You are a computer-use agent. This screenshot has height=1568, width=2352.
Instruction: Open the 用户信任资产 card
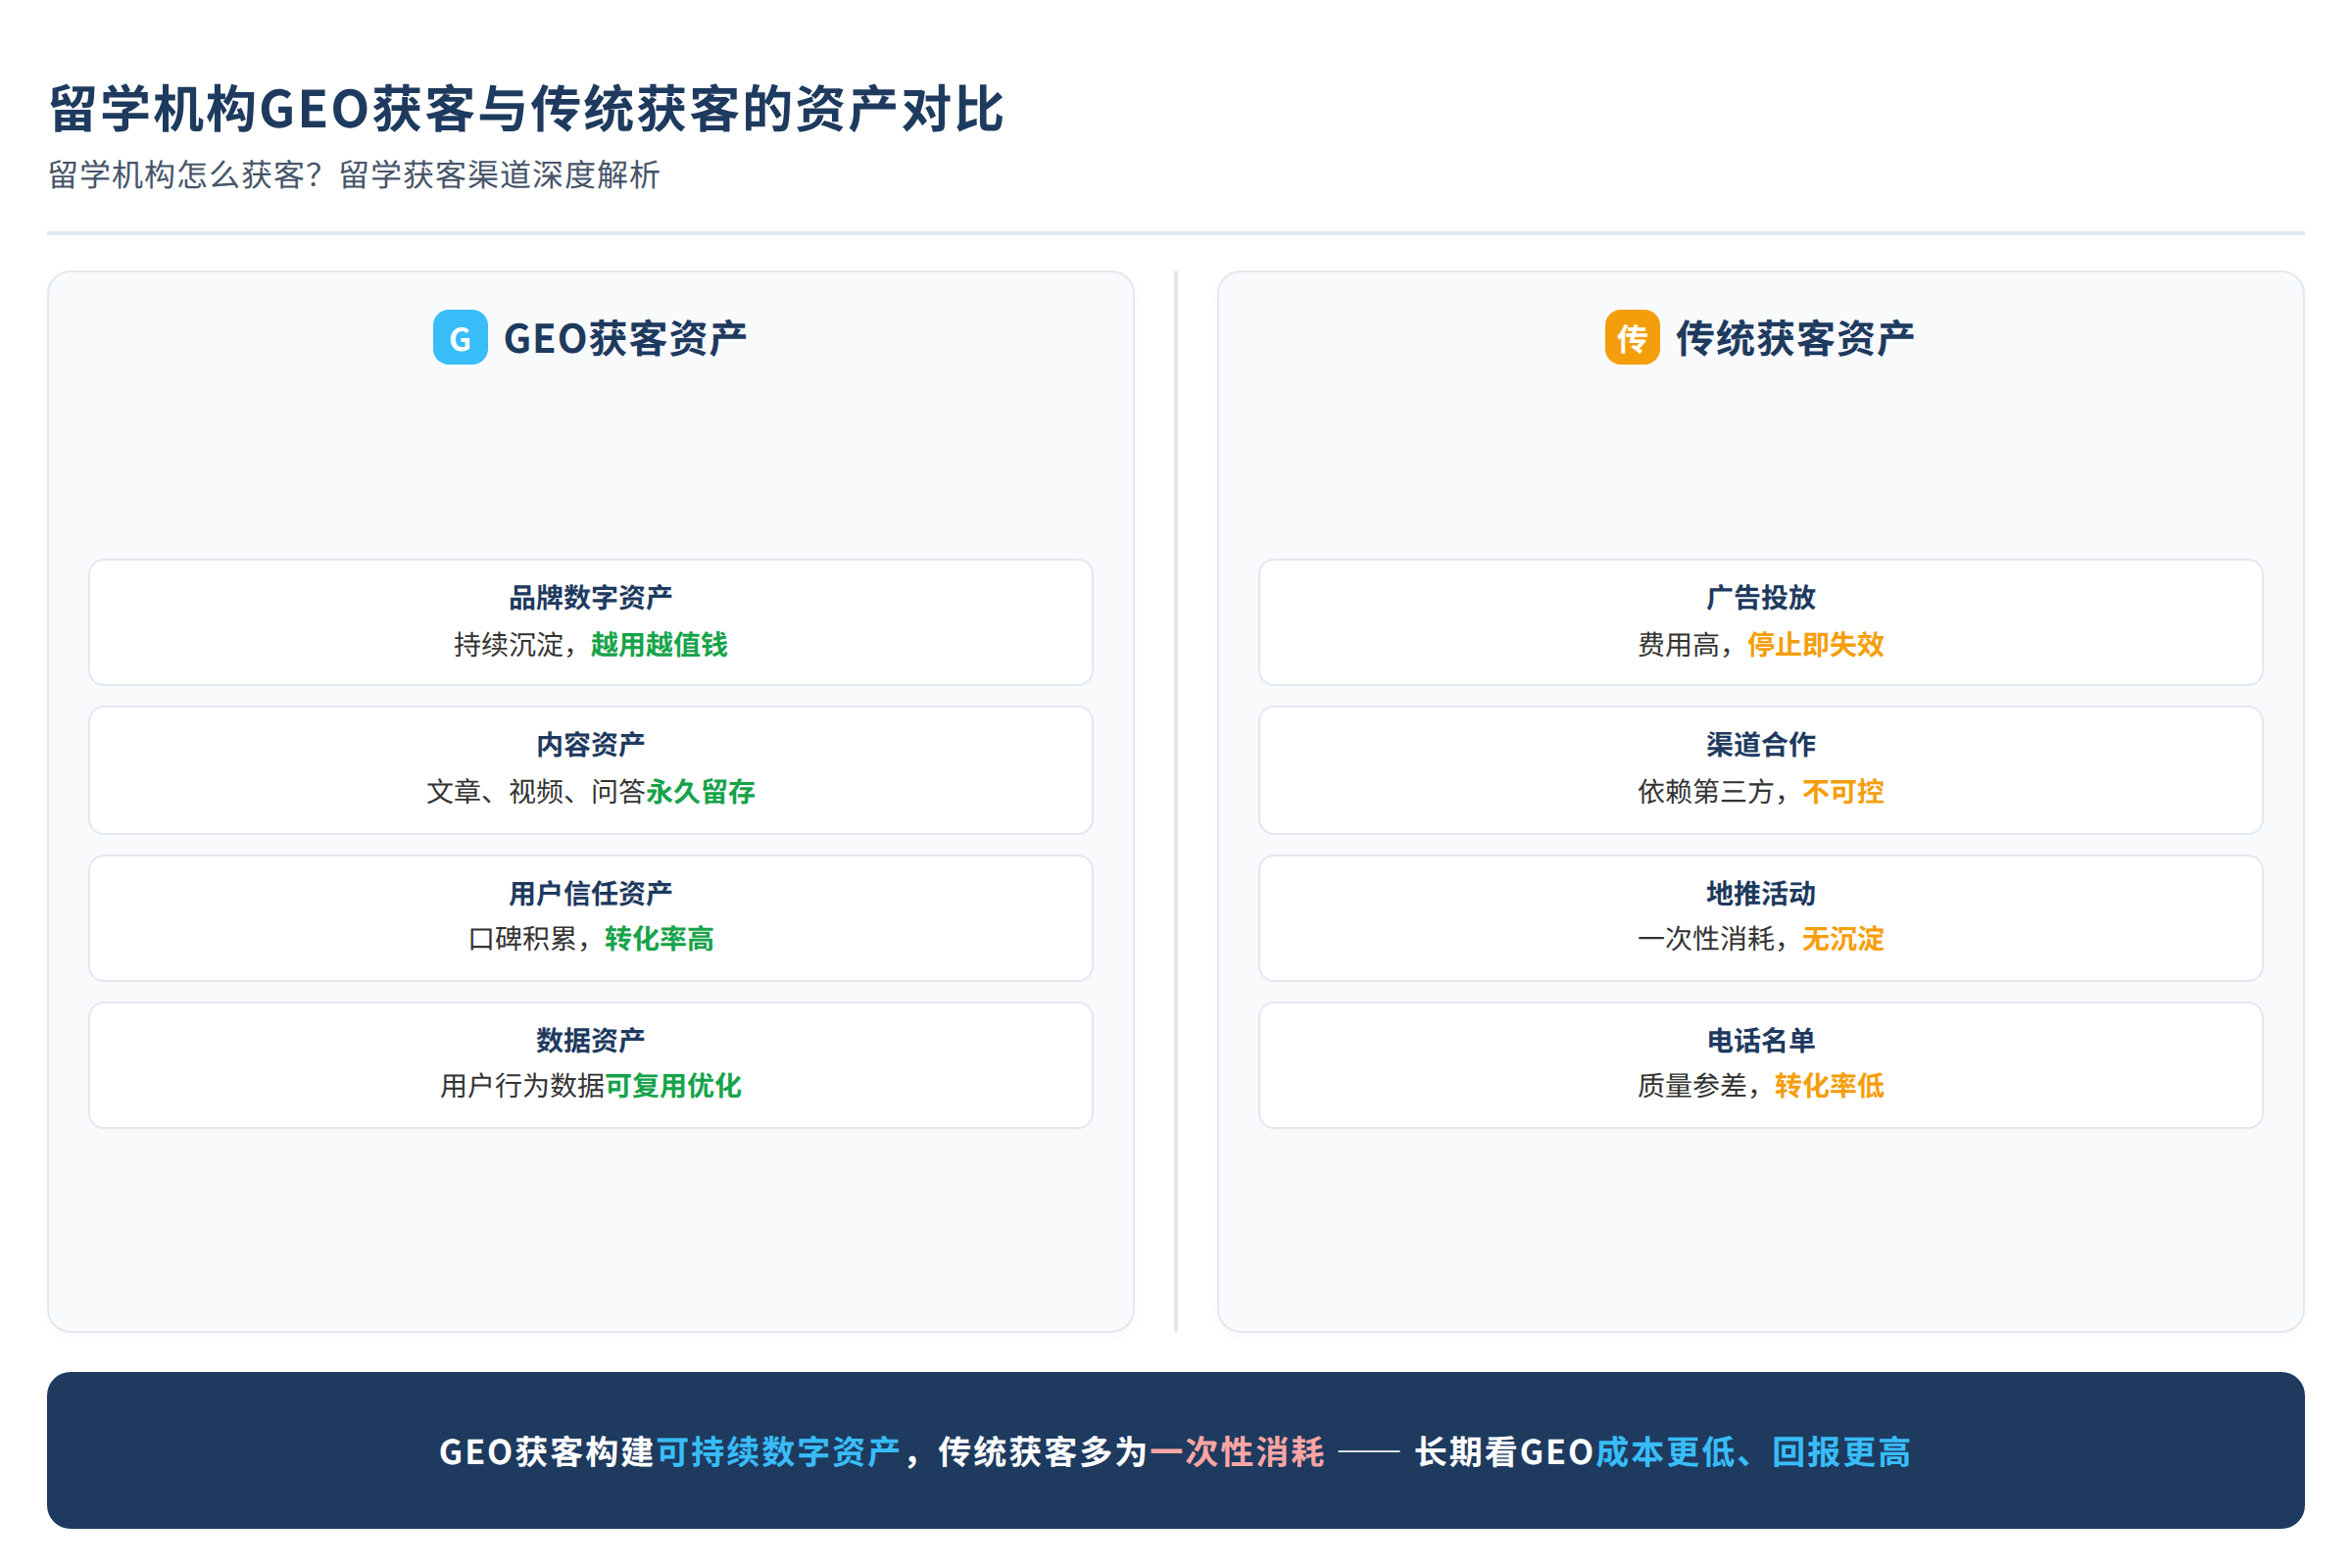[x=591, y=918]
